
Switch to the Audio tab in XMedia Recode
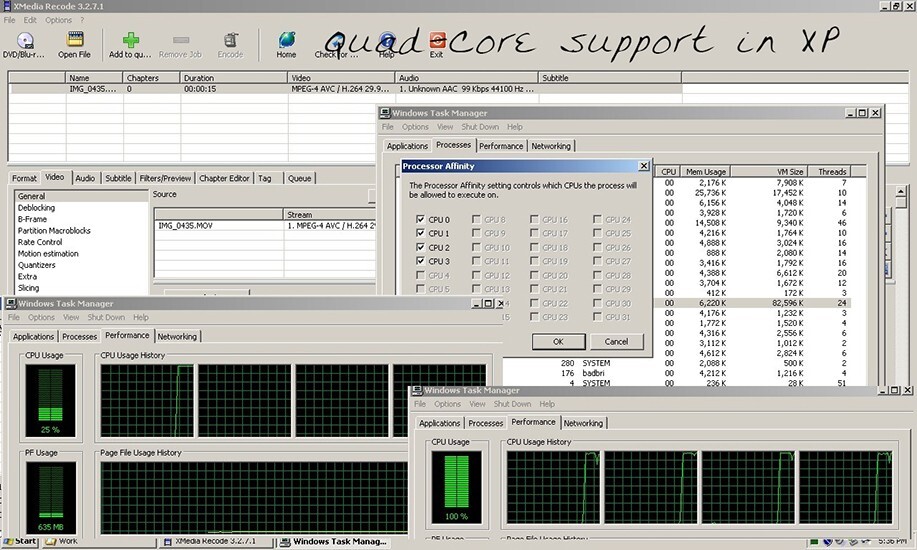pyautogui.click(x=85, y=178)
